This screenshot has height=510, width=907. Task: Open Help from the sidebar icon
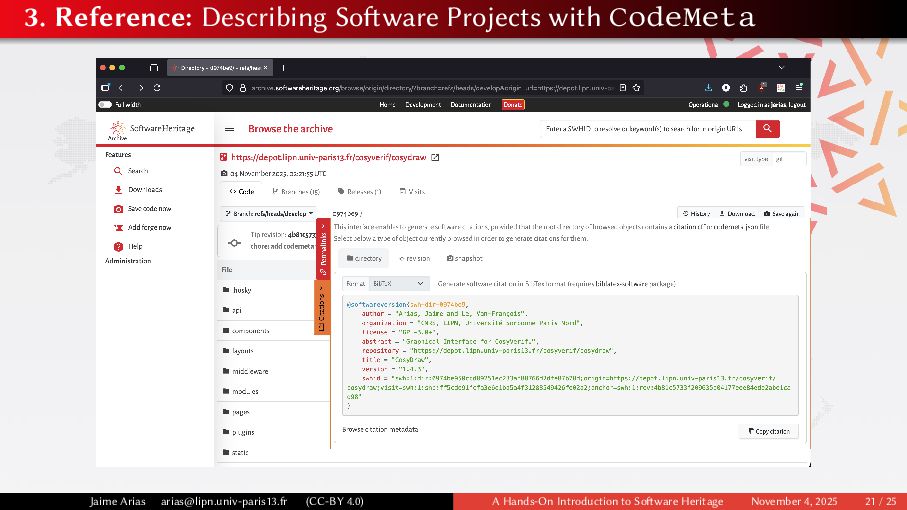(118, 246)
